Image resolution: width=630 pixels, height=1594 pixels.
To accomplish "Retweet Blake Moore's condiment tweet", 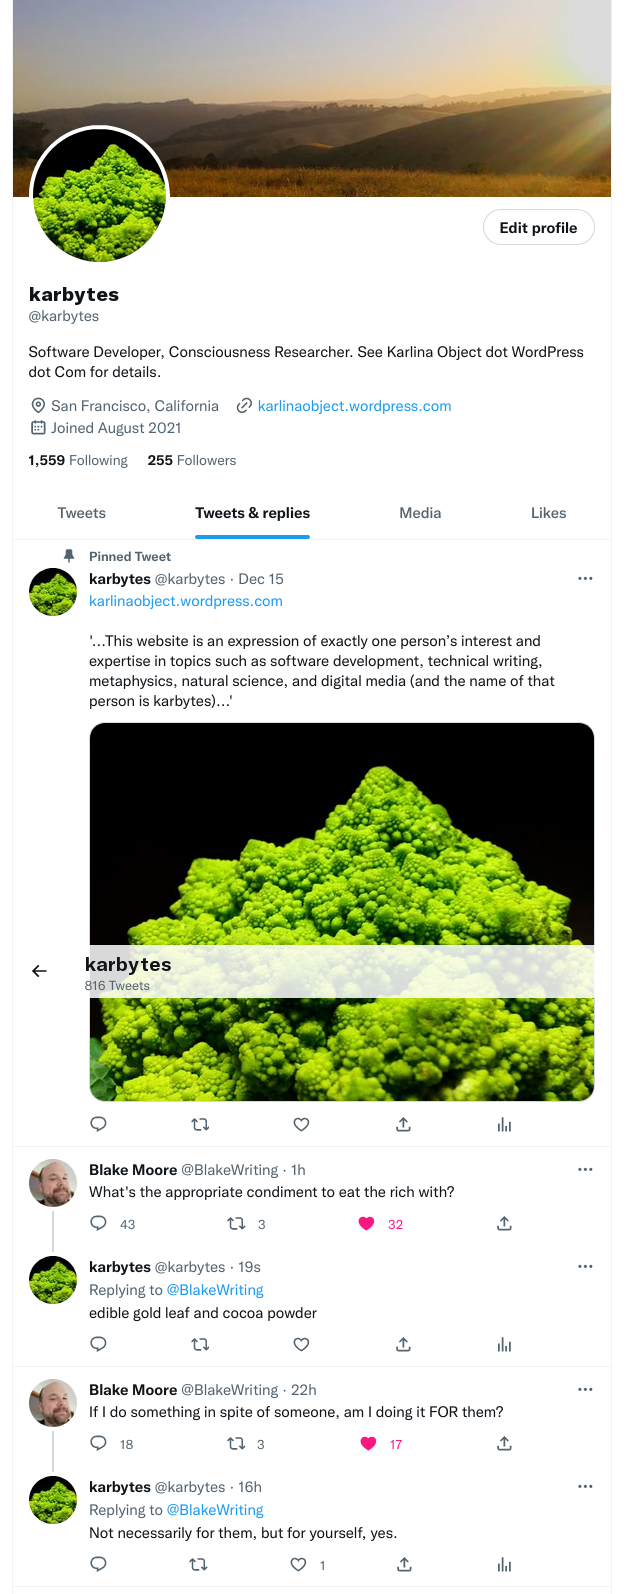I will (236, 1223).
